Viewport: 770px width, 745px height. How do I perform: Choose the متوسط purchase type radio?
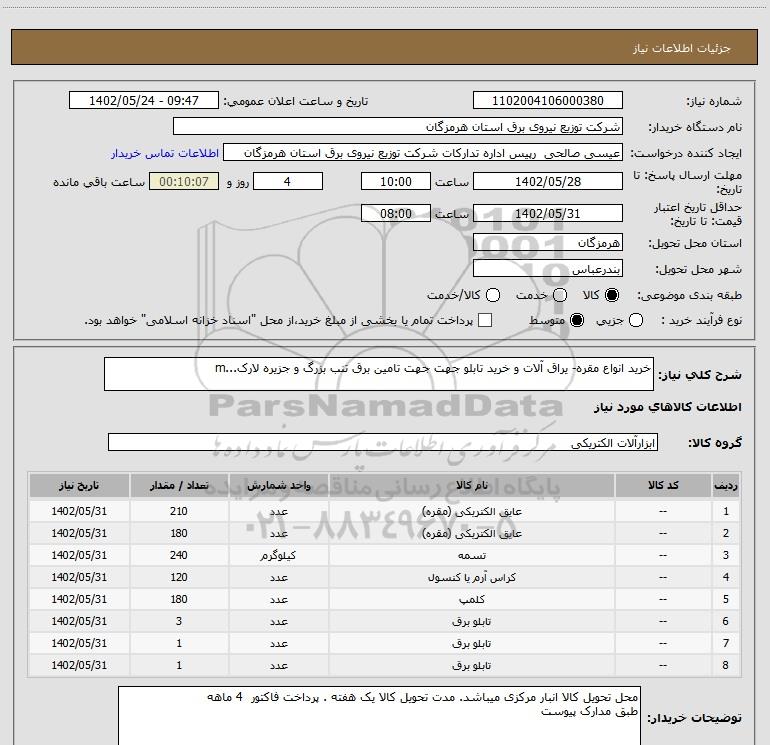[577, 320]
